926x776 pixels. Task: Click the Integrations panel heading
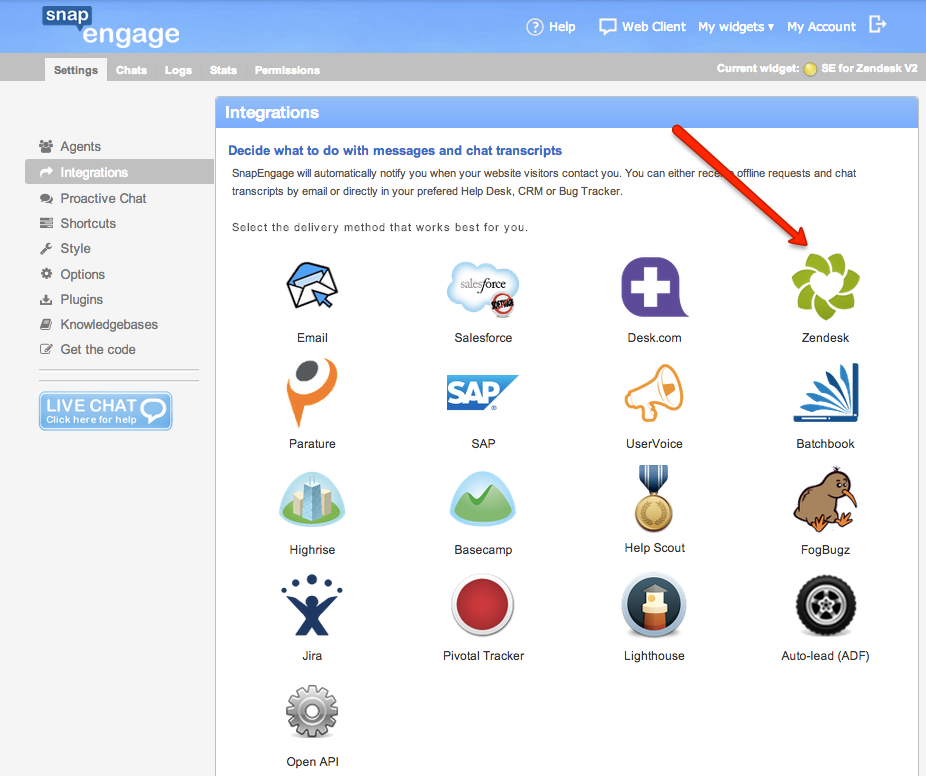click(272, 112)
